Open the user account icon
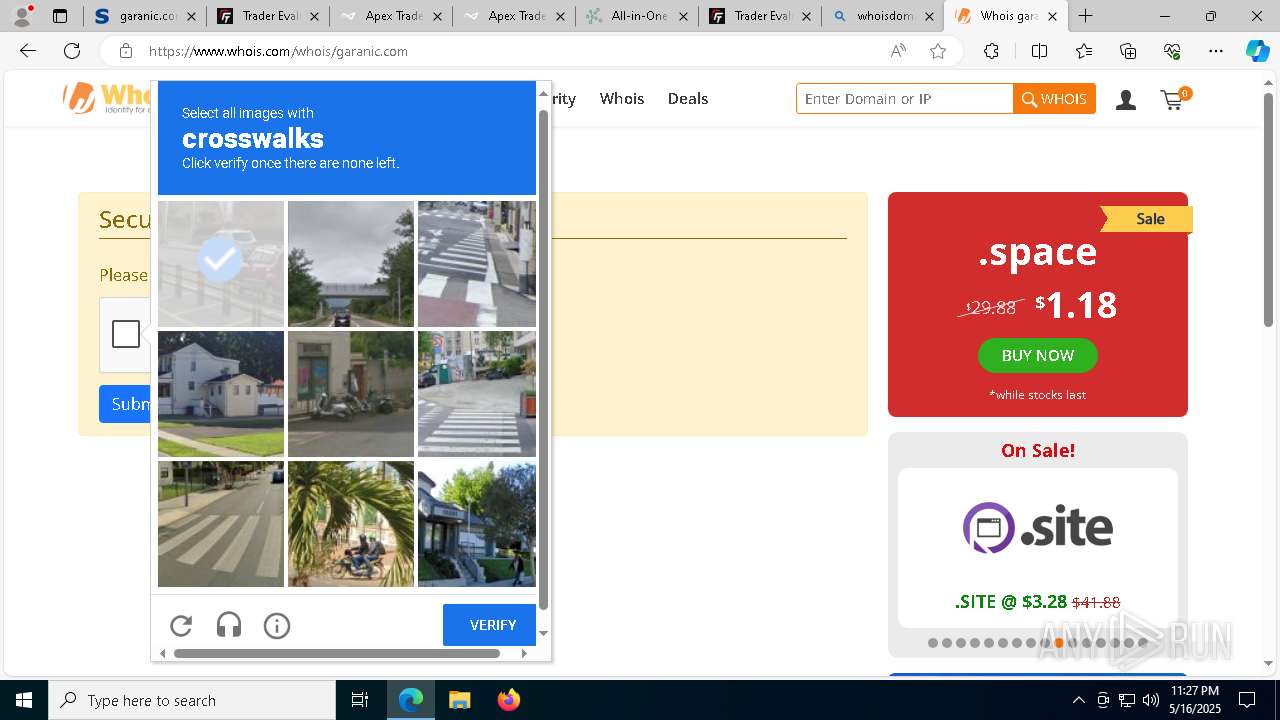 (1126, 100)
